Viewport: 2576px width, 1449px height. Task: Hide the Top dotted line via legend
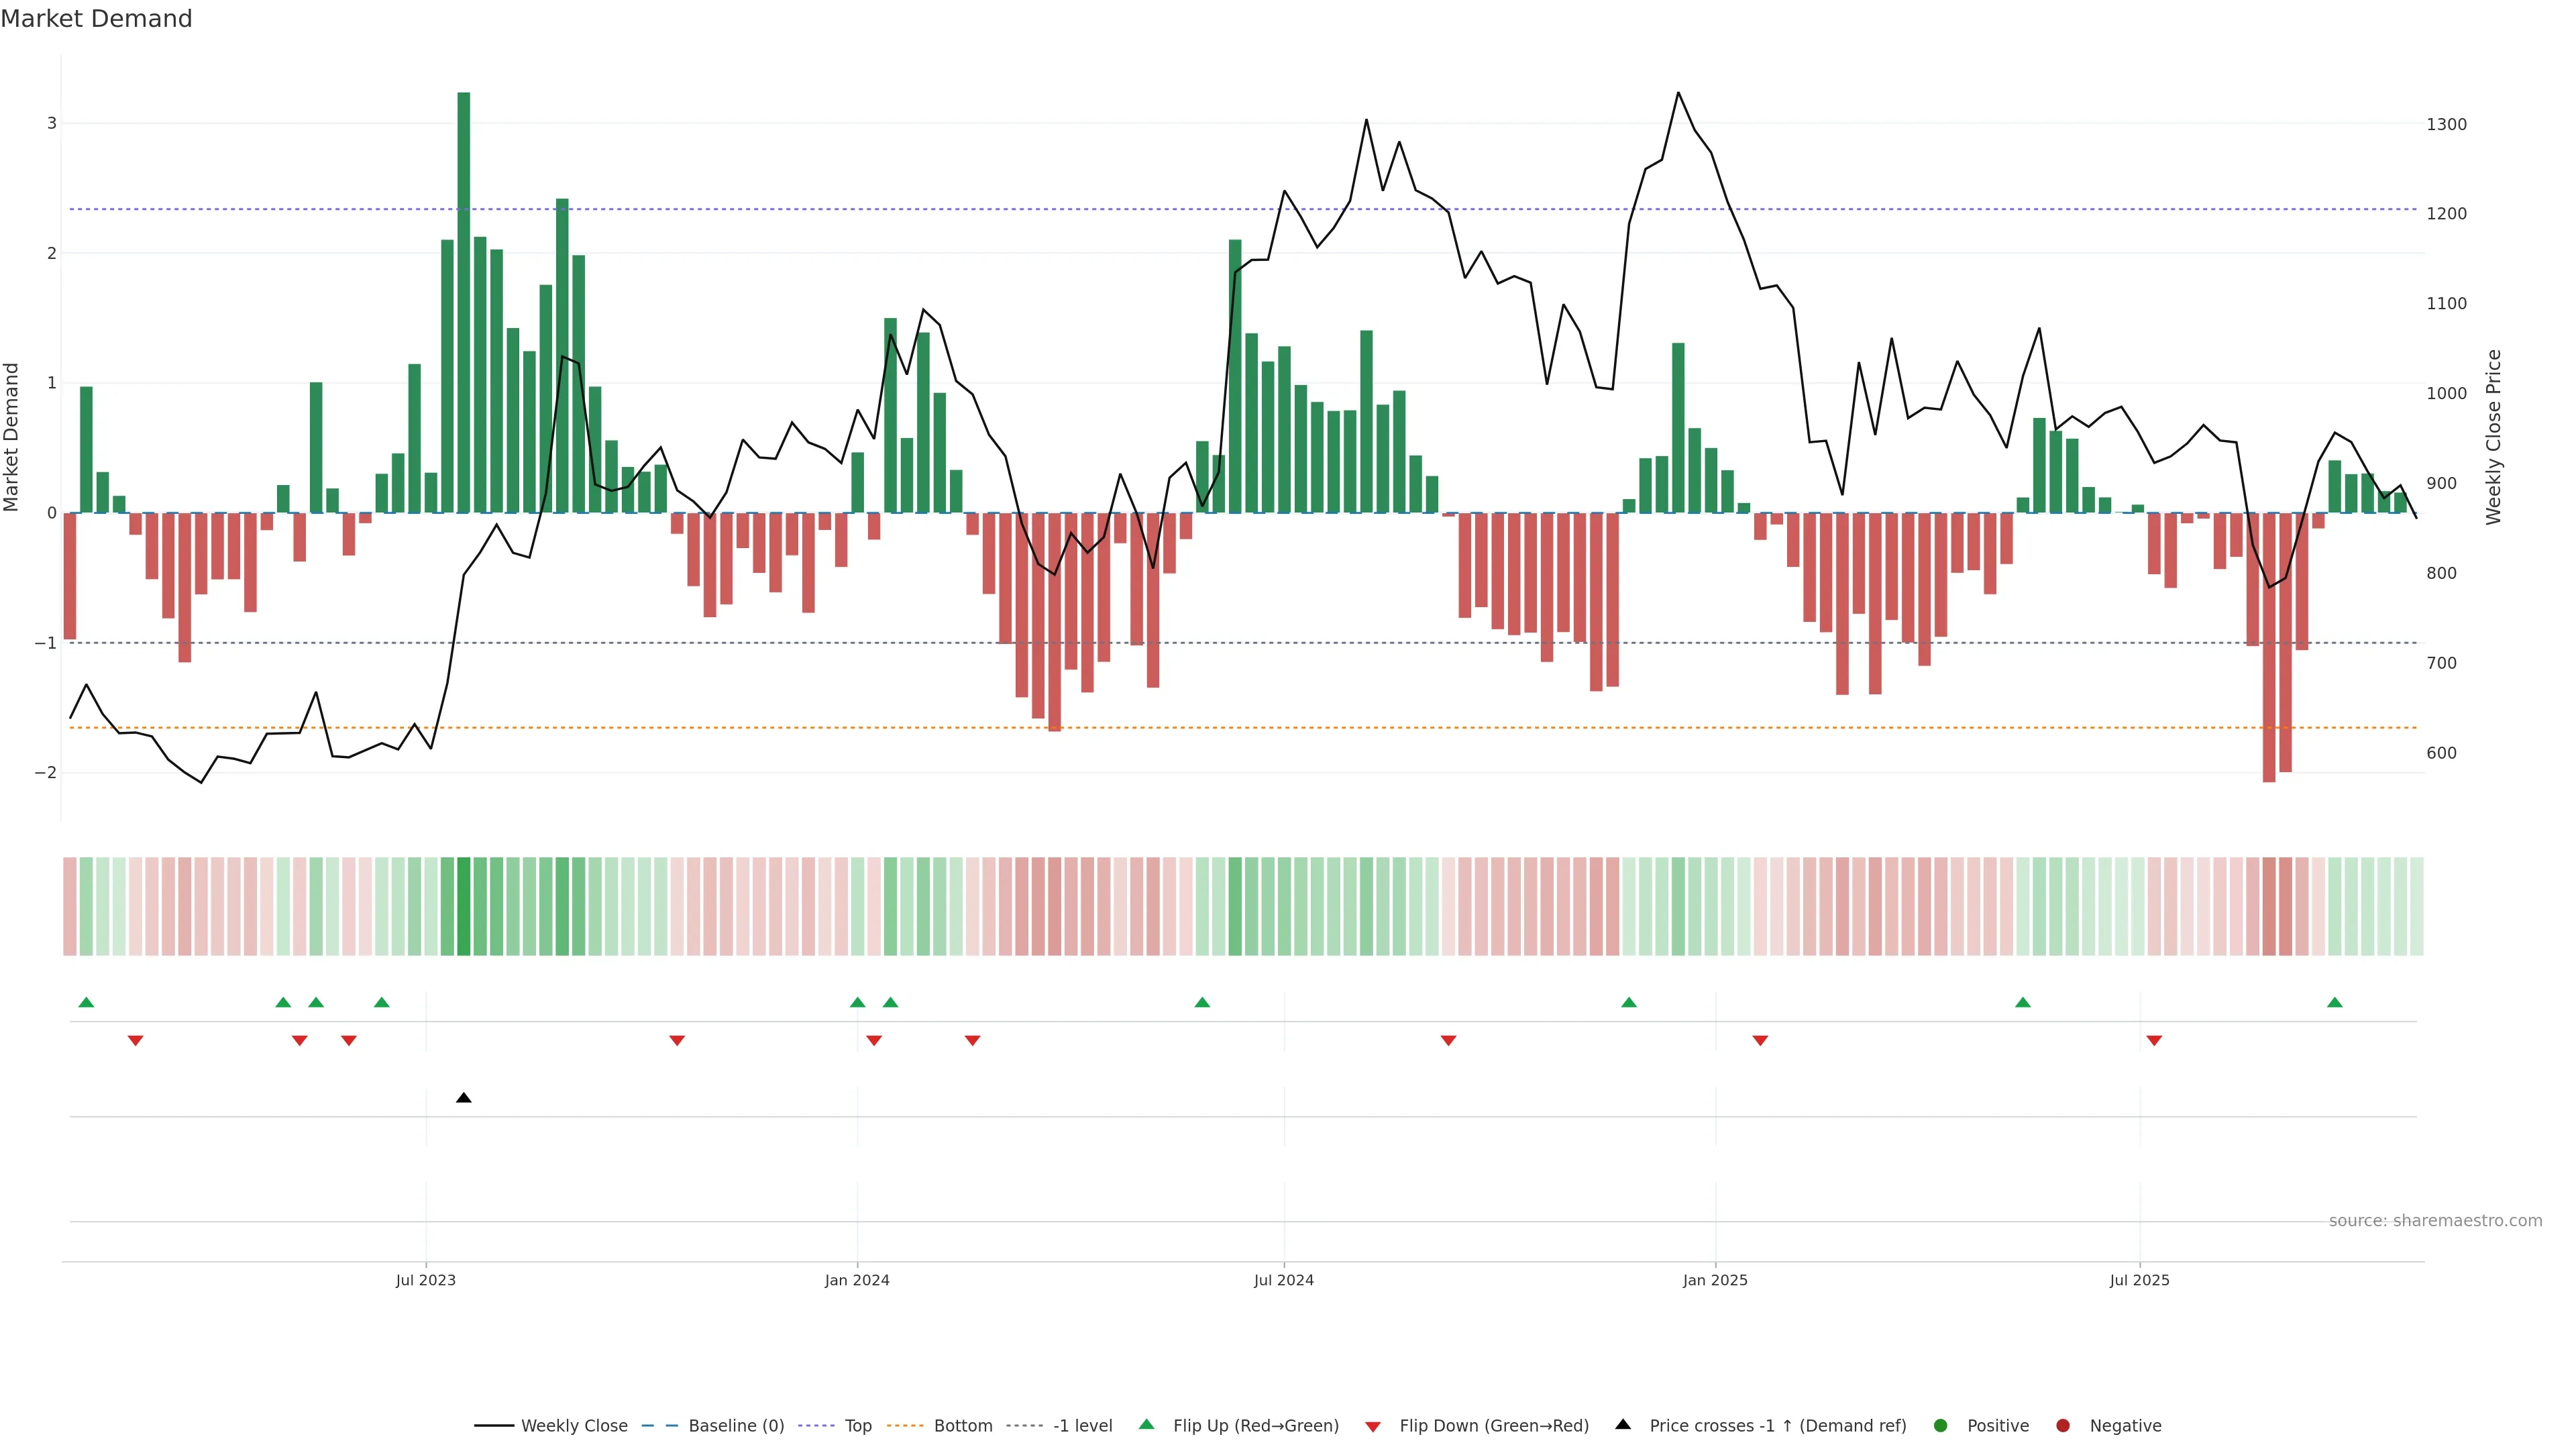coord(857,1425)
